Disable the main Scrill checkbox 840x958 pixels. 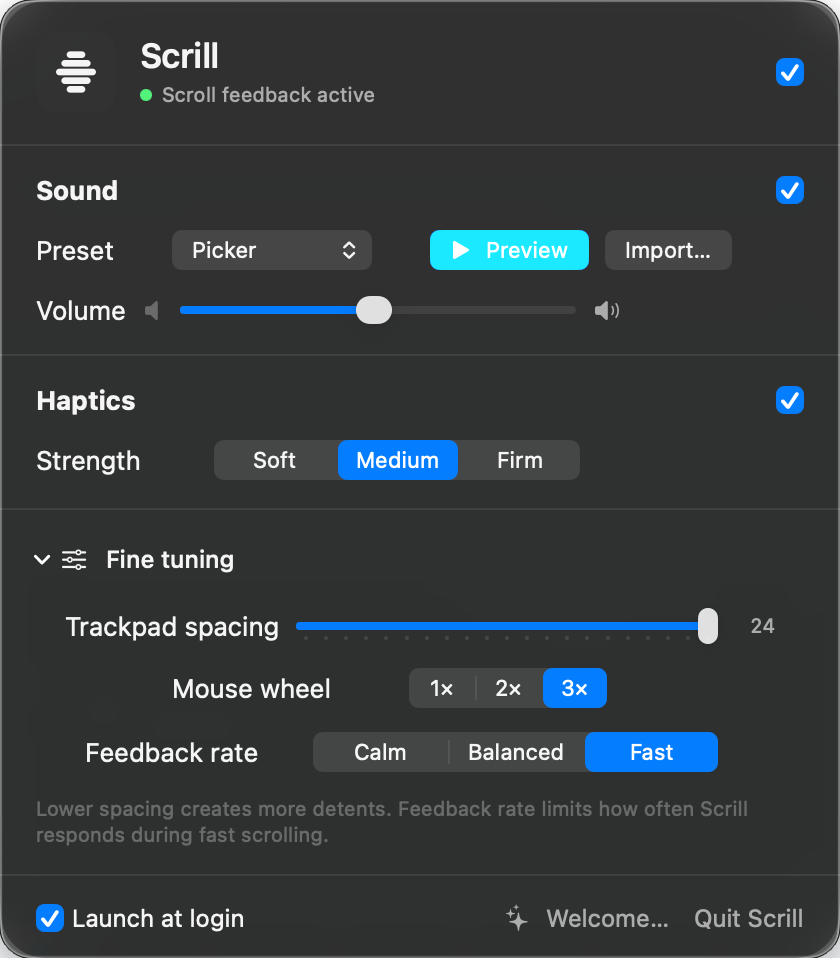pos(789,72)
